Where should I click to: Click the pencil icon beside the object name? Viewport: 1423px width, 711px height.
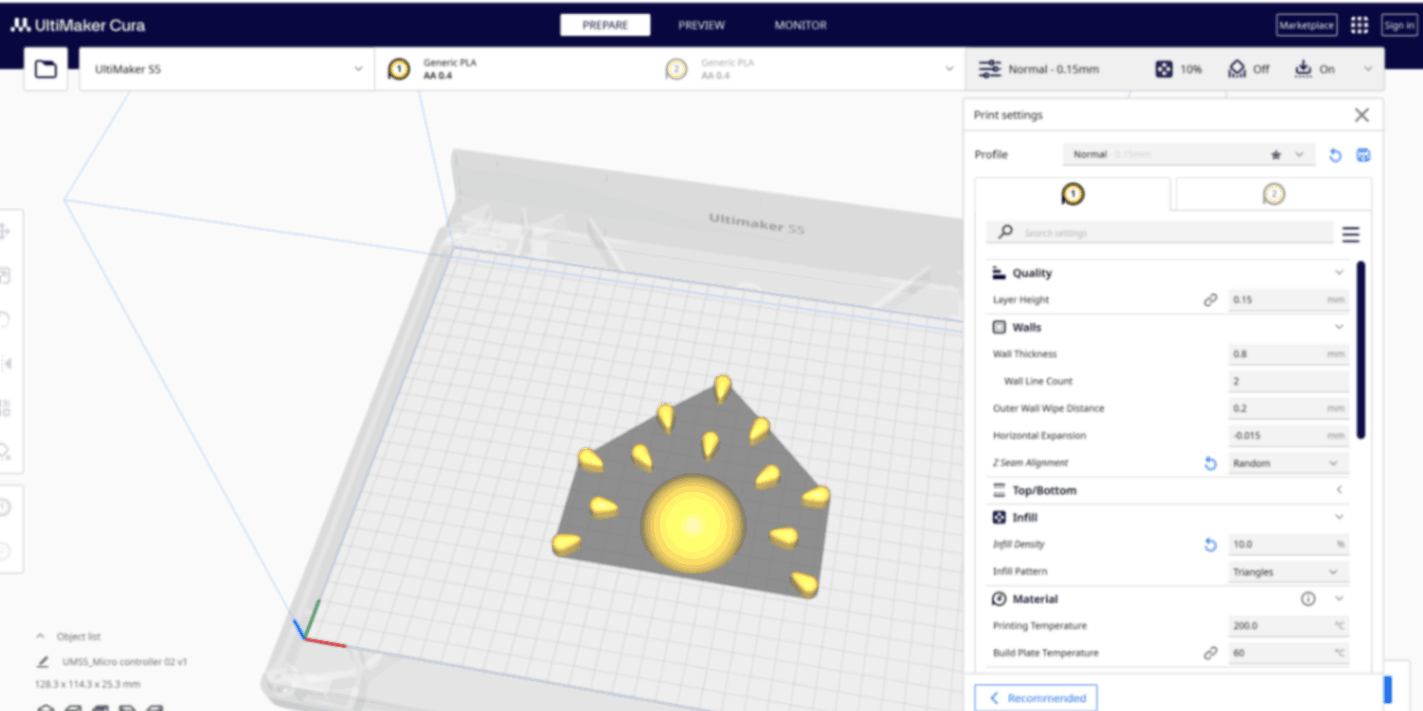click(43, 662)
